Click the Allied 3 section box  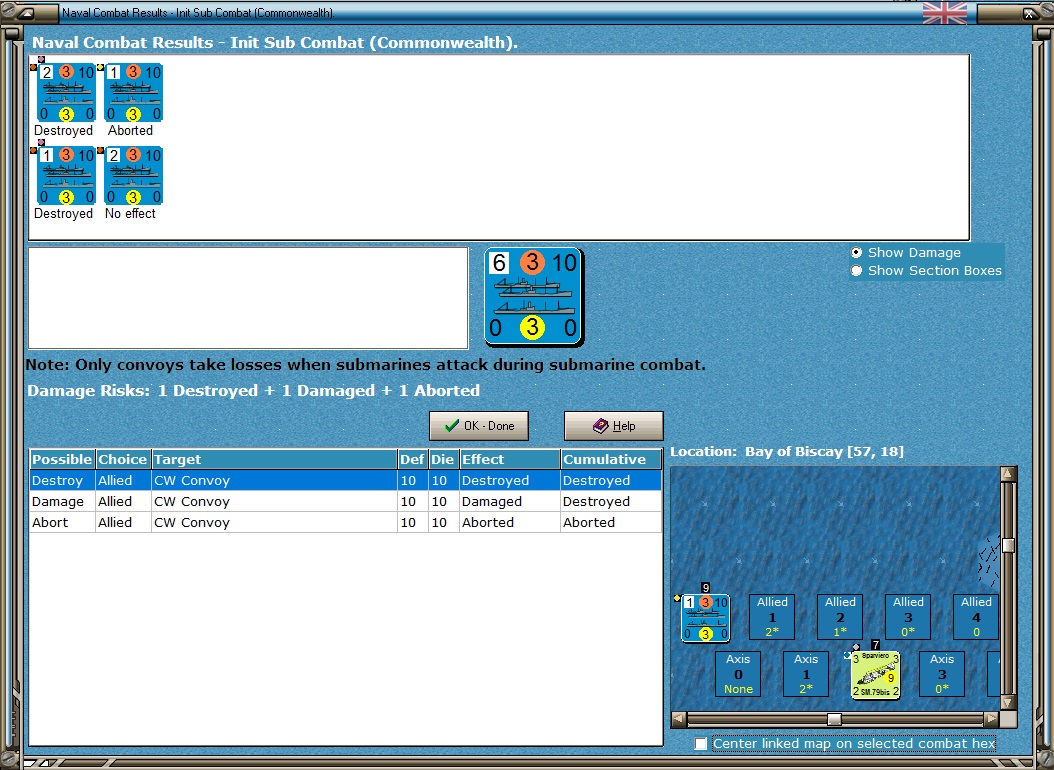tap(907, 616)
